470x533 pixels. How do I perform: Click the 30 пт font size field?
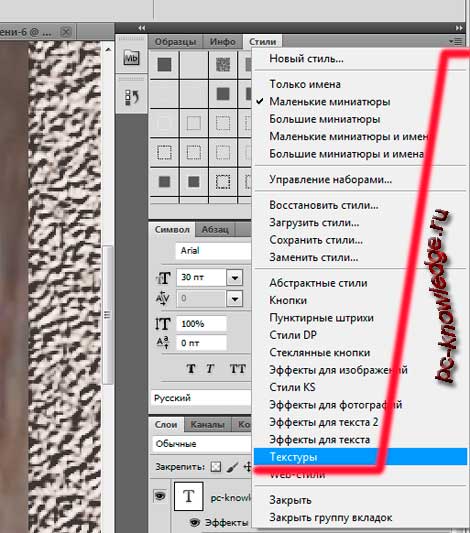point(201,277)
